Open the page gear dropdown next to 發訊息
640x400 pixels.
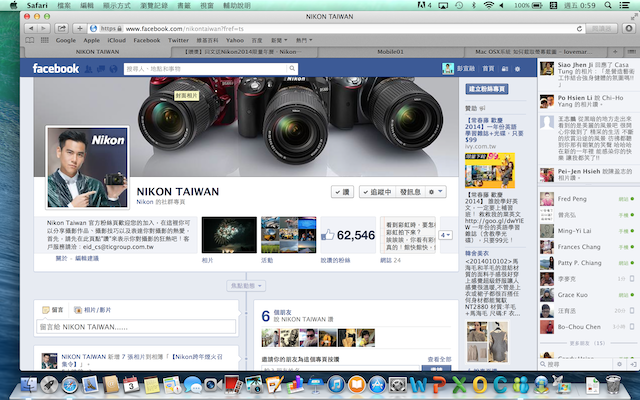436,192
